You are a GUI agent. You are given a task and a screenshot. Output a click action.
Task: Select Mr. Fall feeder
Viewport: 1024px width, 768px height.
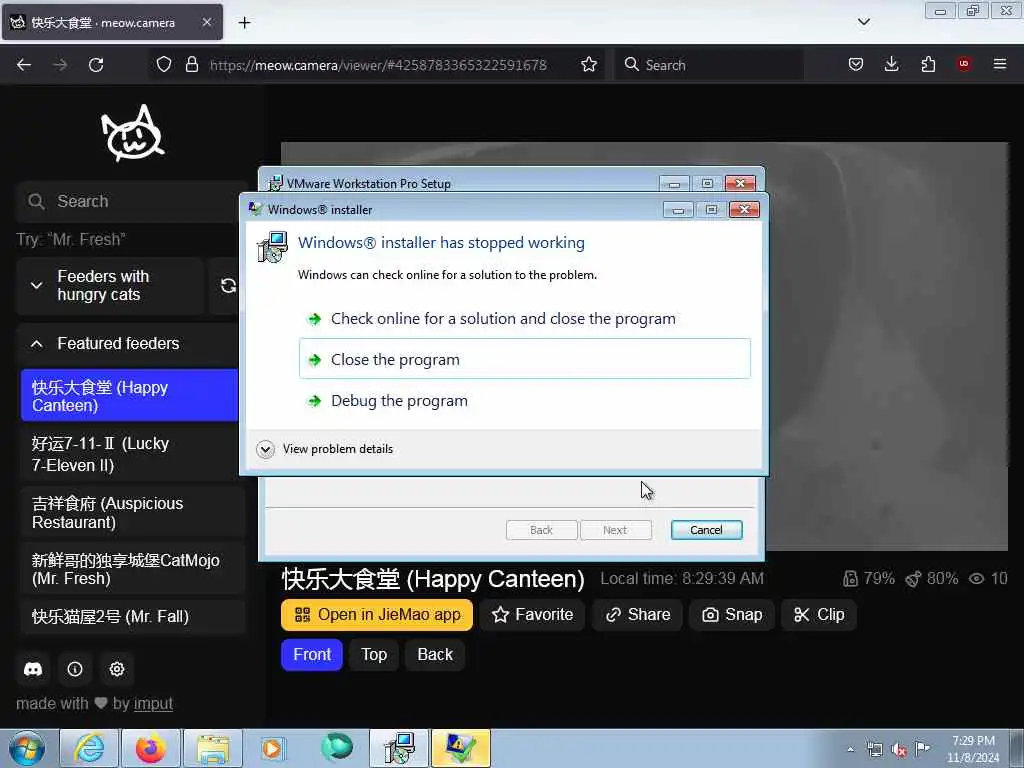[x=131, y=616]
